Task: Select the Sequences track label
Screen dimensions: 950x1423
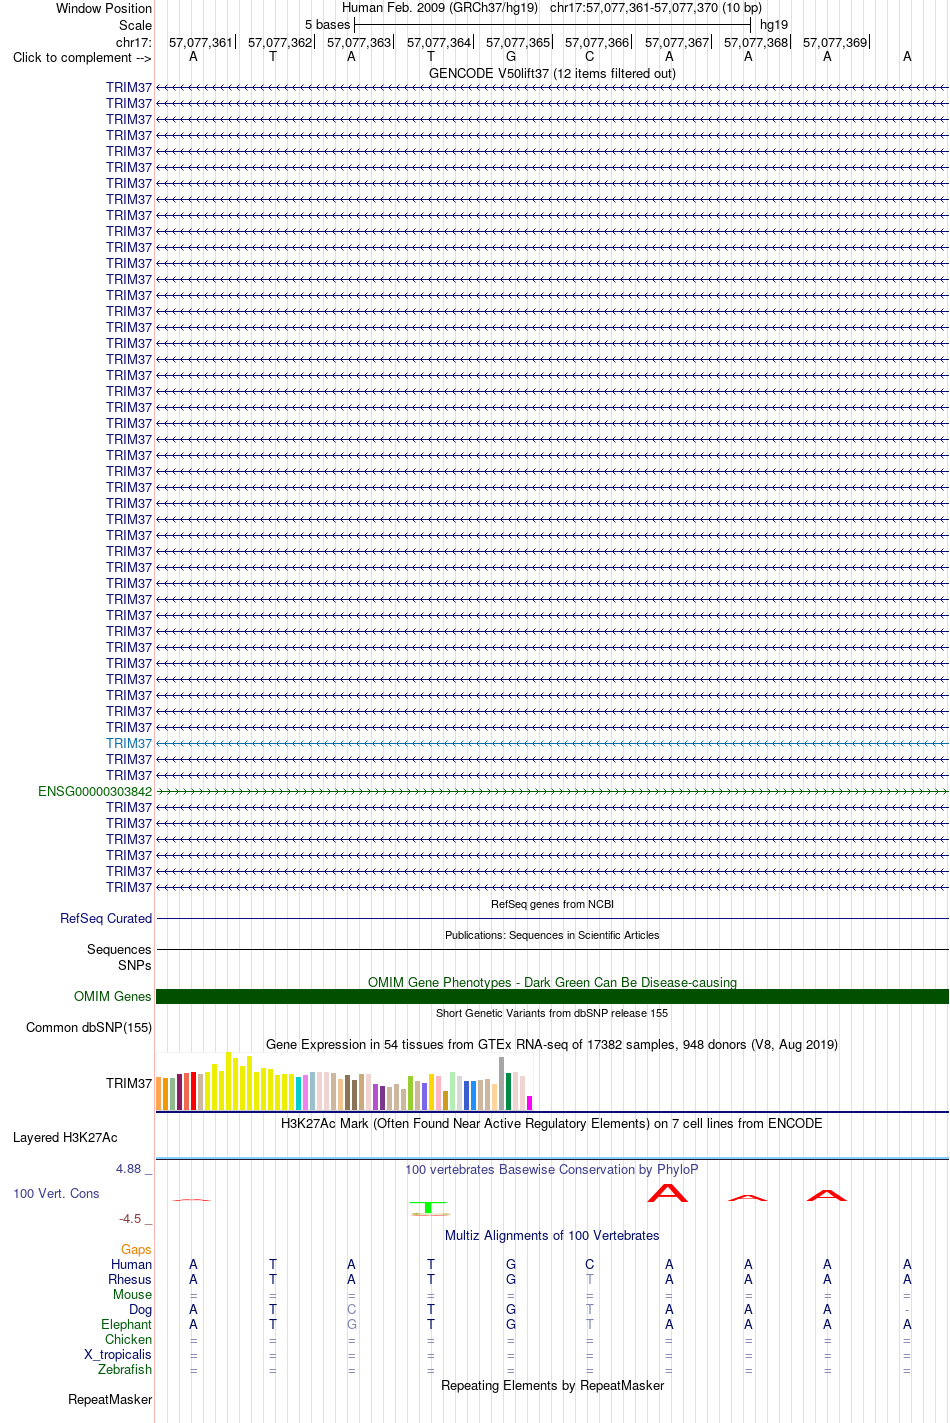Action: (x=119, y=949)
